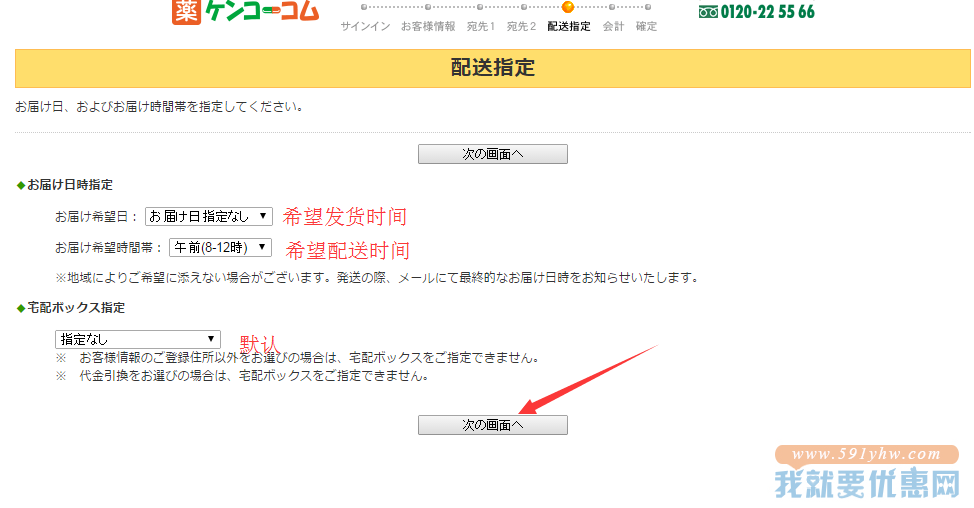Click the top 次の画面へ button
974x508 pixels.
[x=493, y=154]
